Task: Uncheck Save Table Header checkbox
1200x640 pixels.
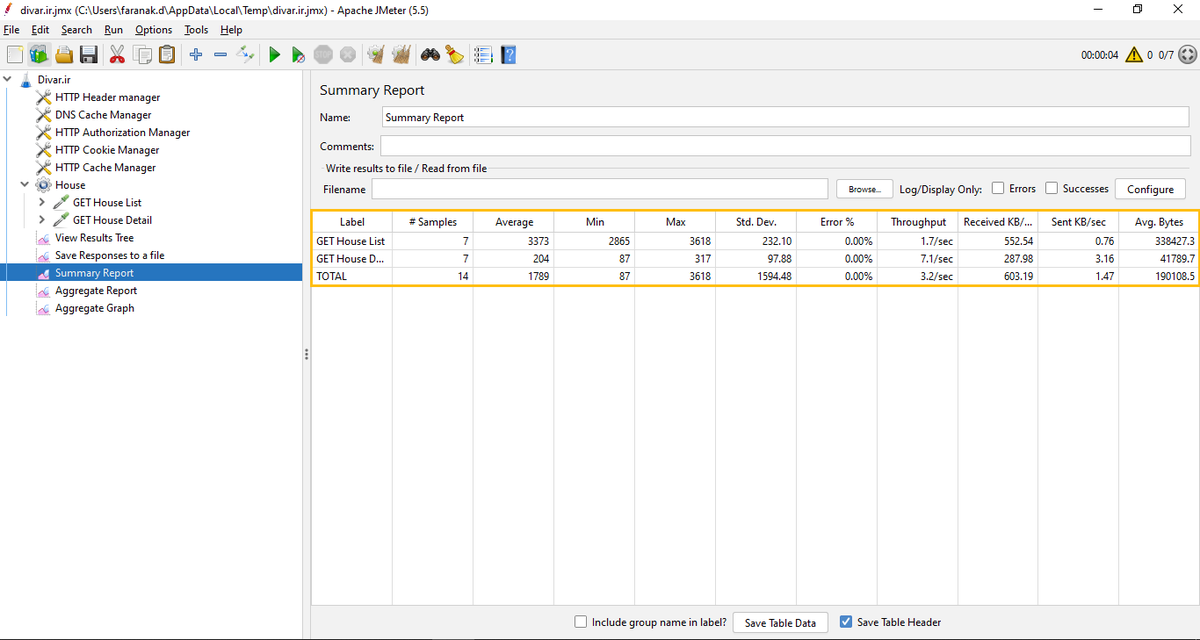Action: (846, 621)
